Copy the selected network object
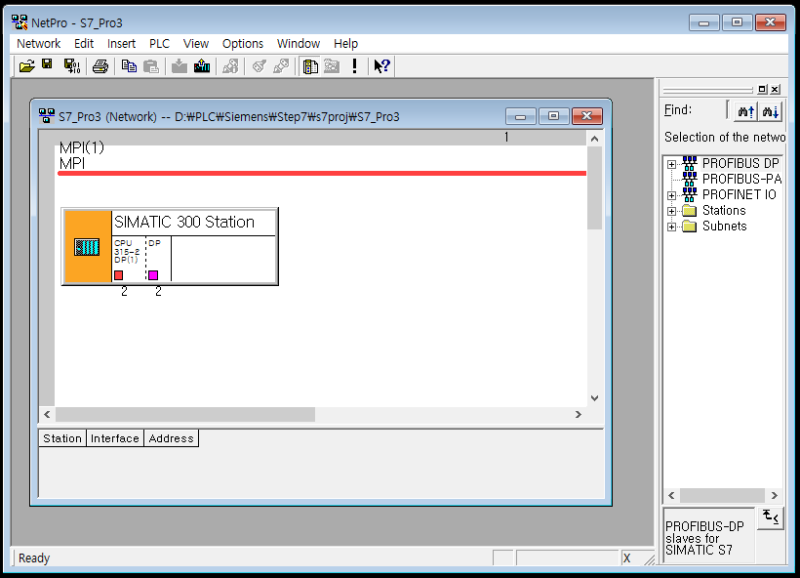800x578 pixels. click(130, 65)
